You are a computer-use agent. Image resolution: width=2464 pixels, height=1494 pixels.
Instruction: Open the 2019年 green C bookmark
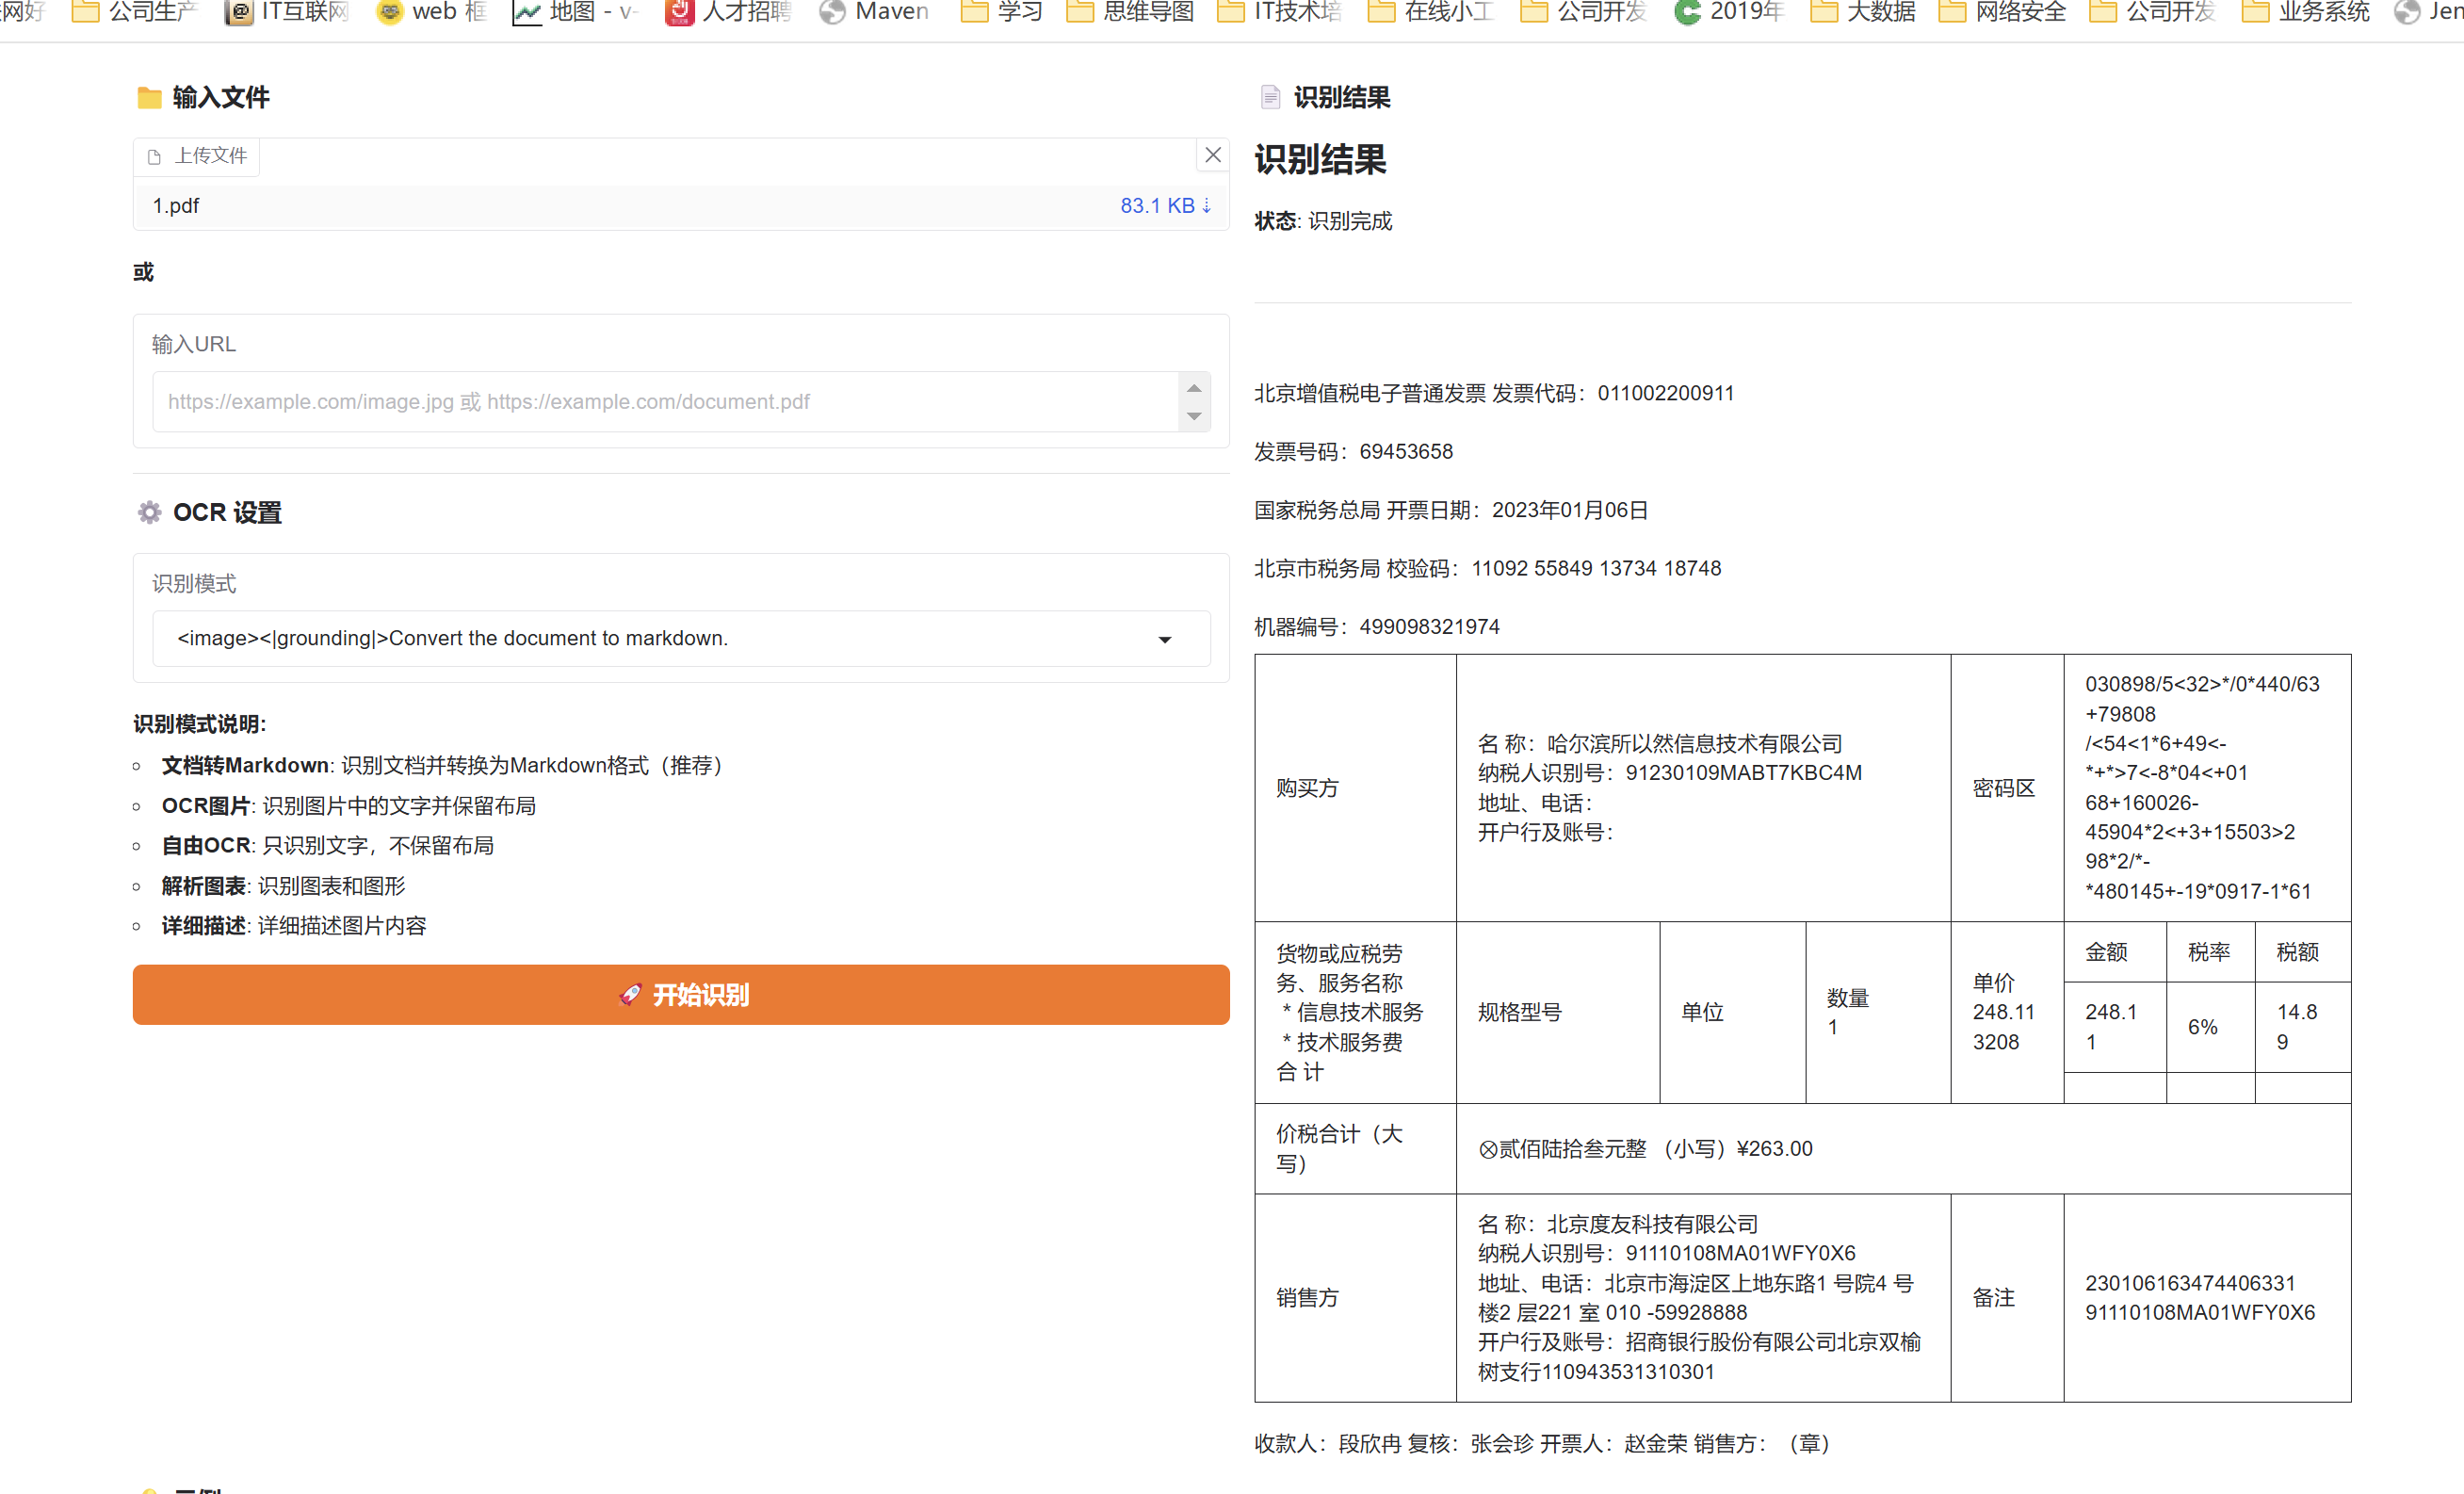1687,12
